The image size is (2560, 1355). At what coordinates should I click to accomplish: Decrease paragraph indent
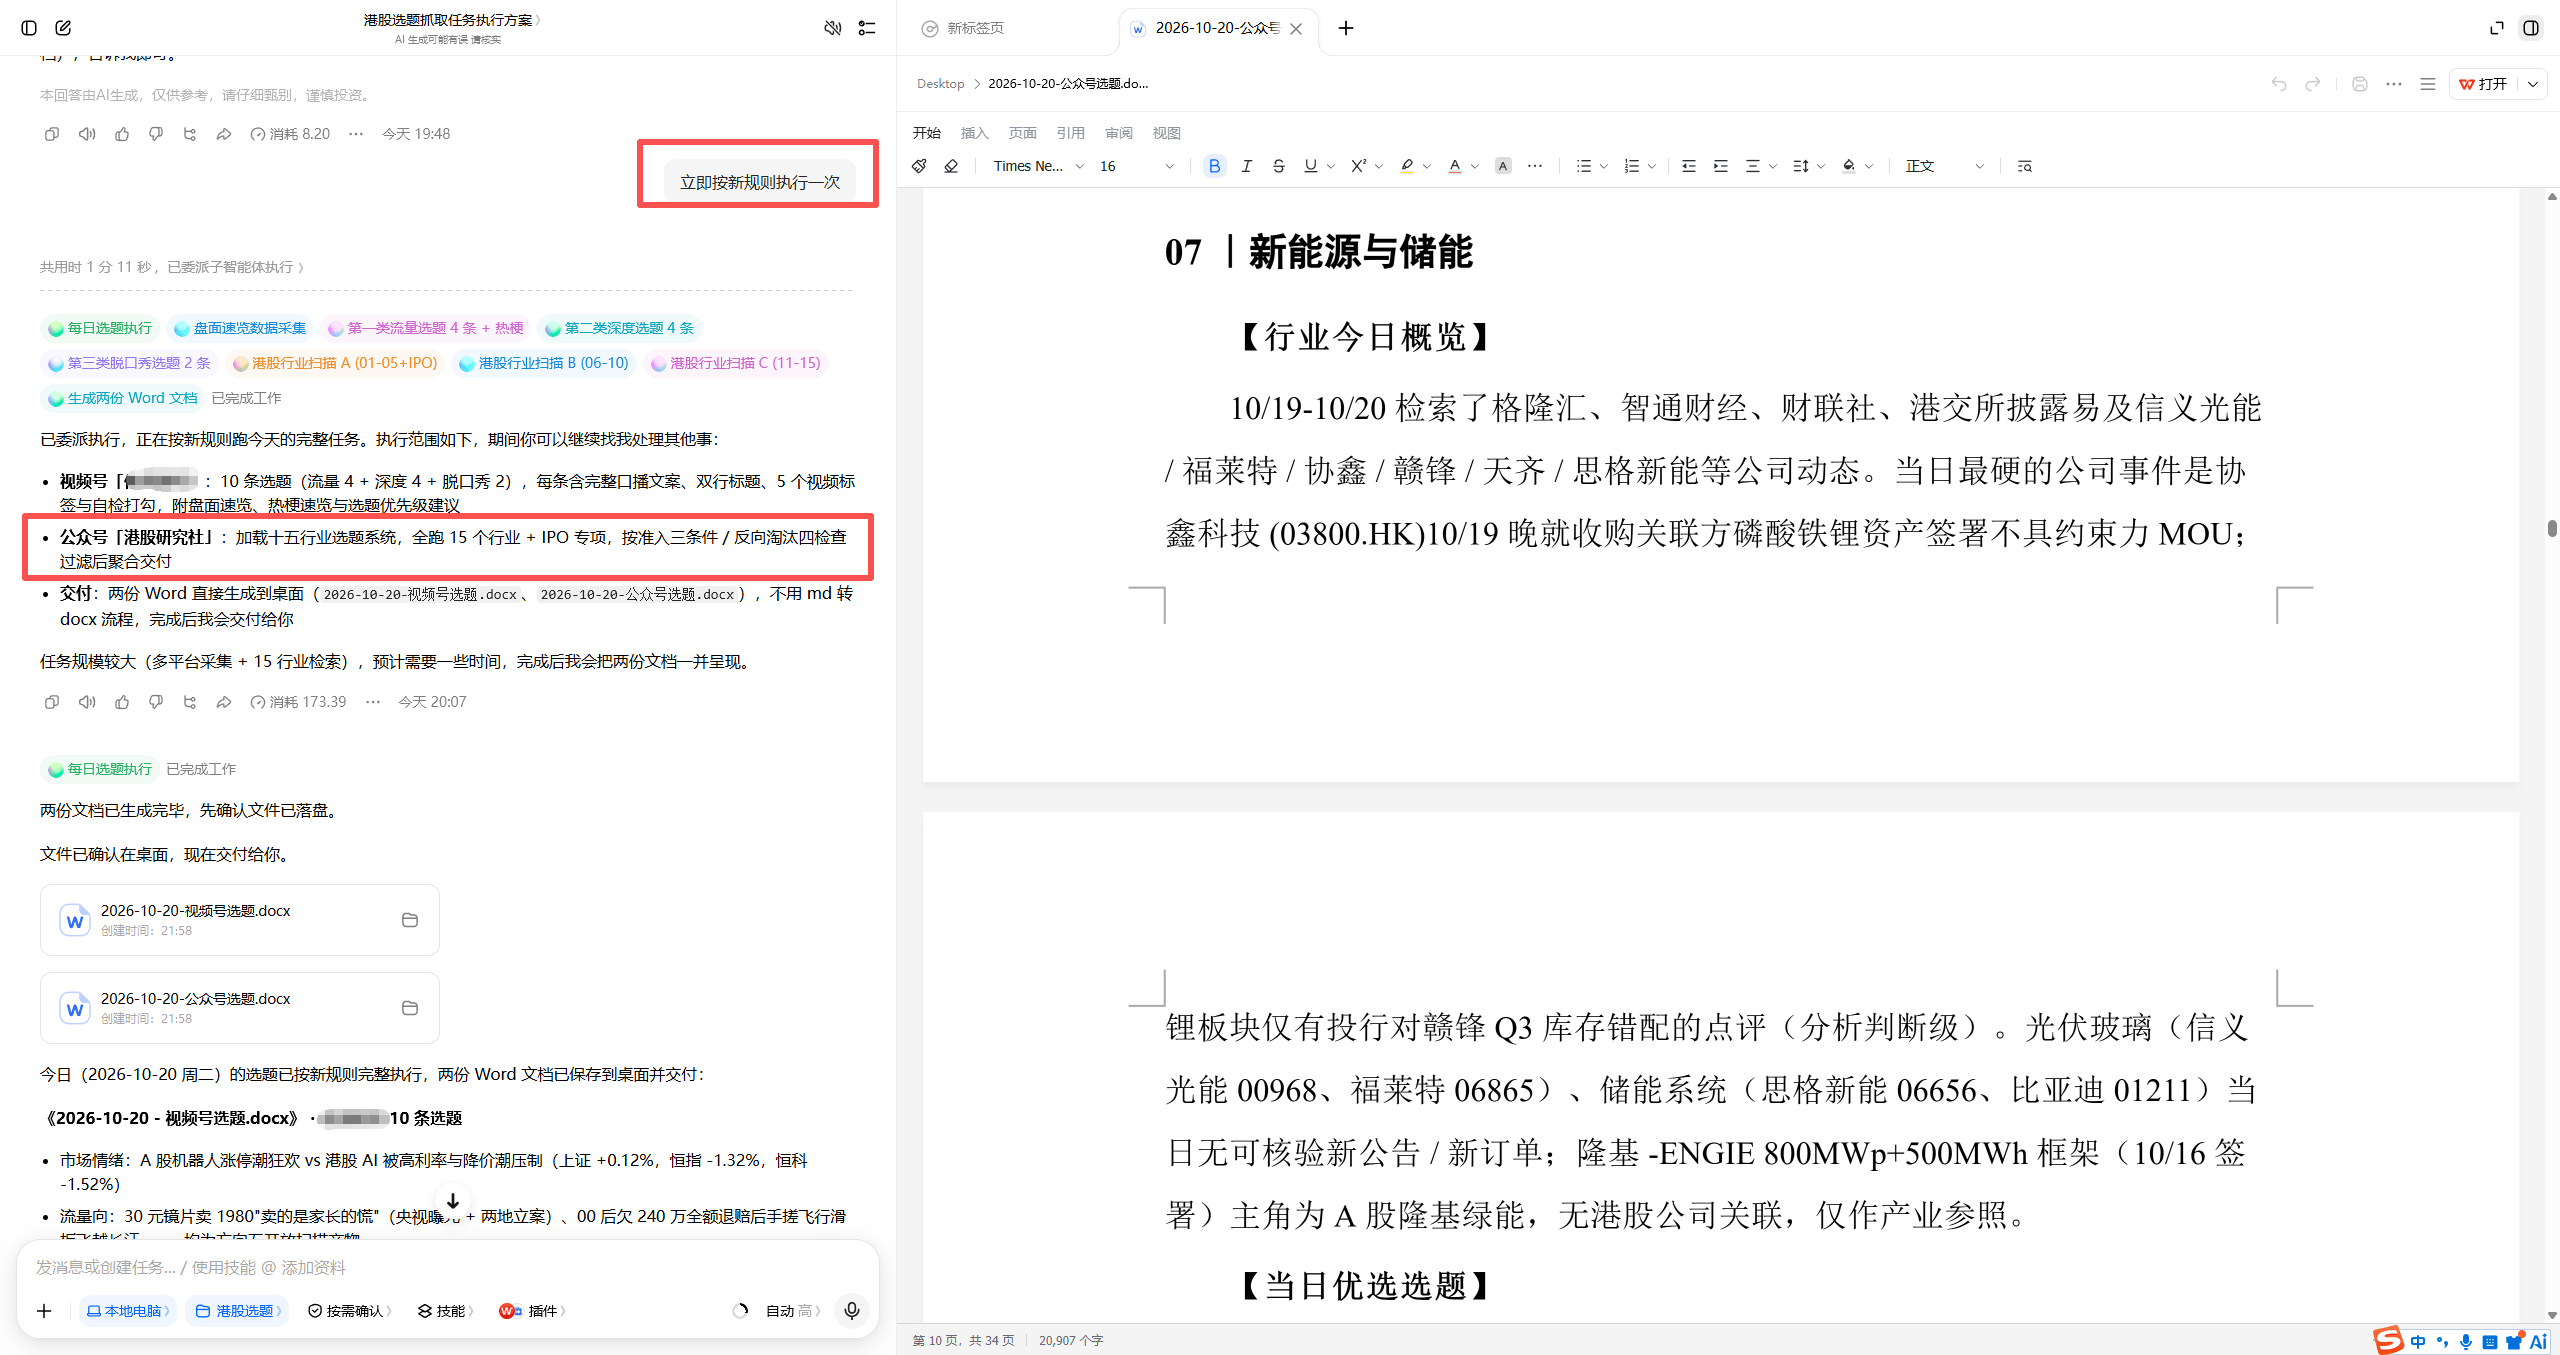pyautogui.click(x=1689, y=166)
